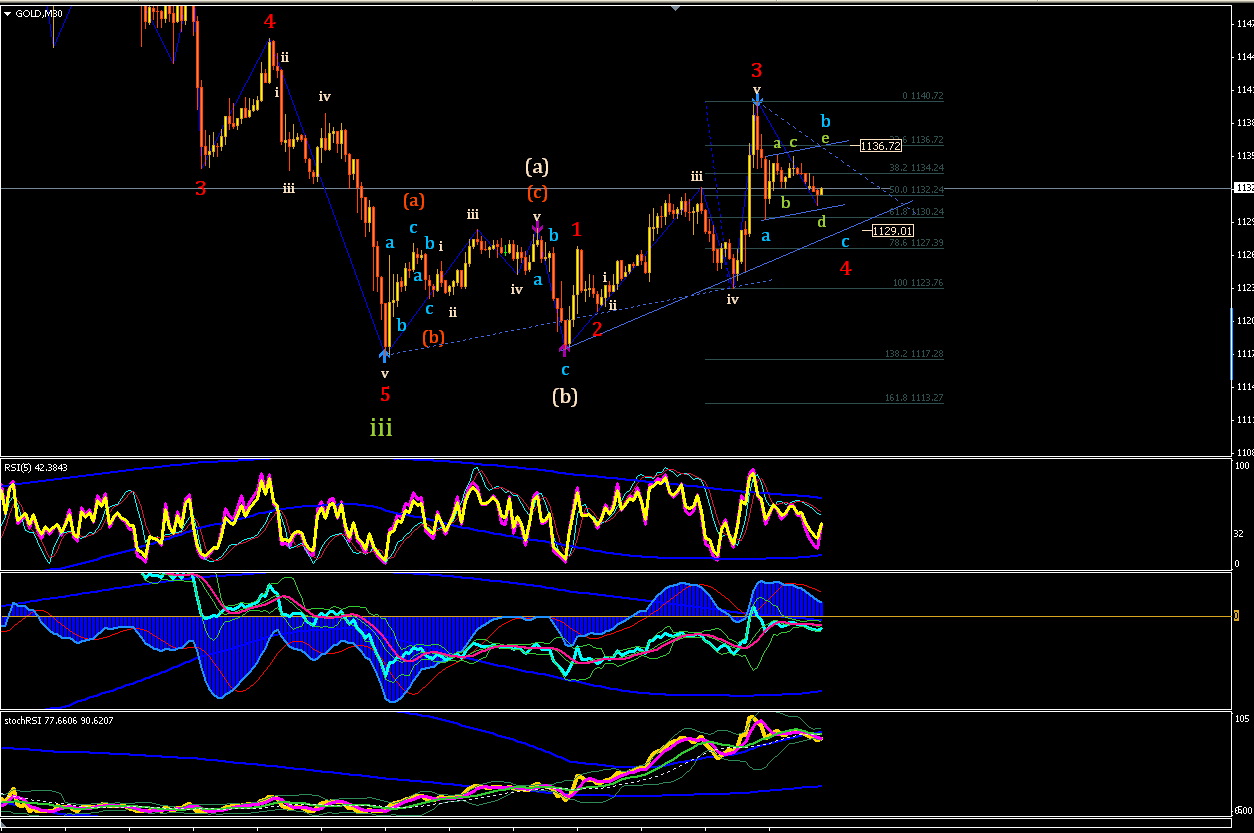Select the red 4 label near the right trendline
This screenshot has height=833, width=1254.
click(846, 268)
